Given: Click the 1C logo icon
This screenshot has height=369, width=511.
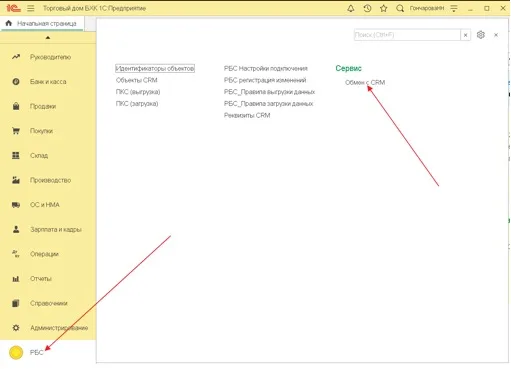Looking at the screenshot, I should pyautogui.click(x=14, y=8).
